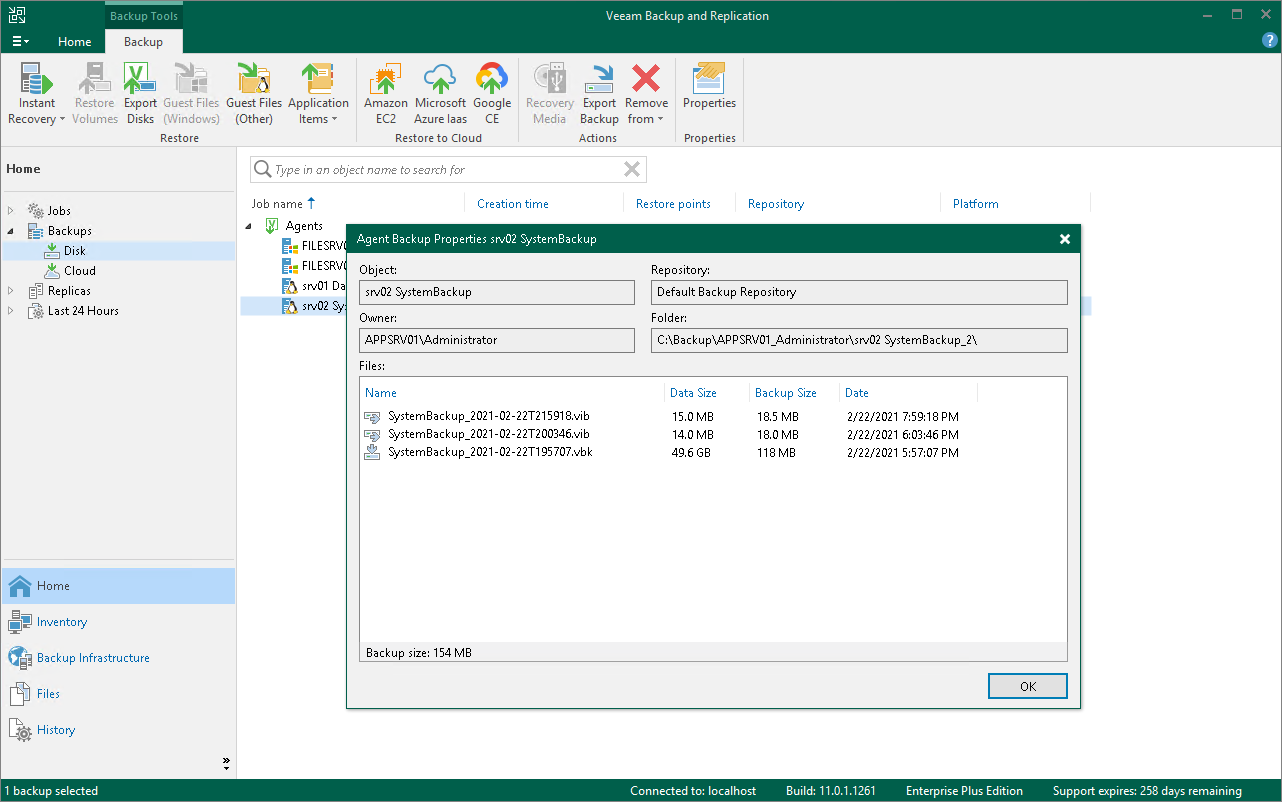This screenshot has height=802, width=1282.
Task: Select the Backup ribbon tab
Action: click(143, 42)
